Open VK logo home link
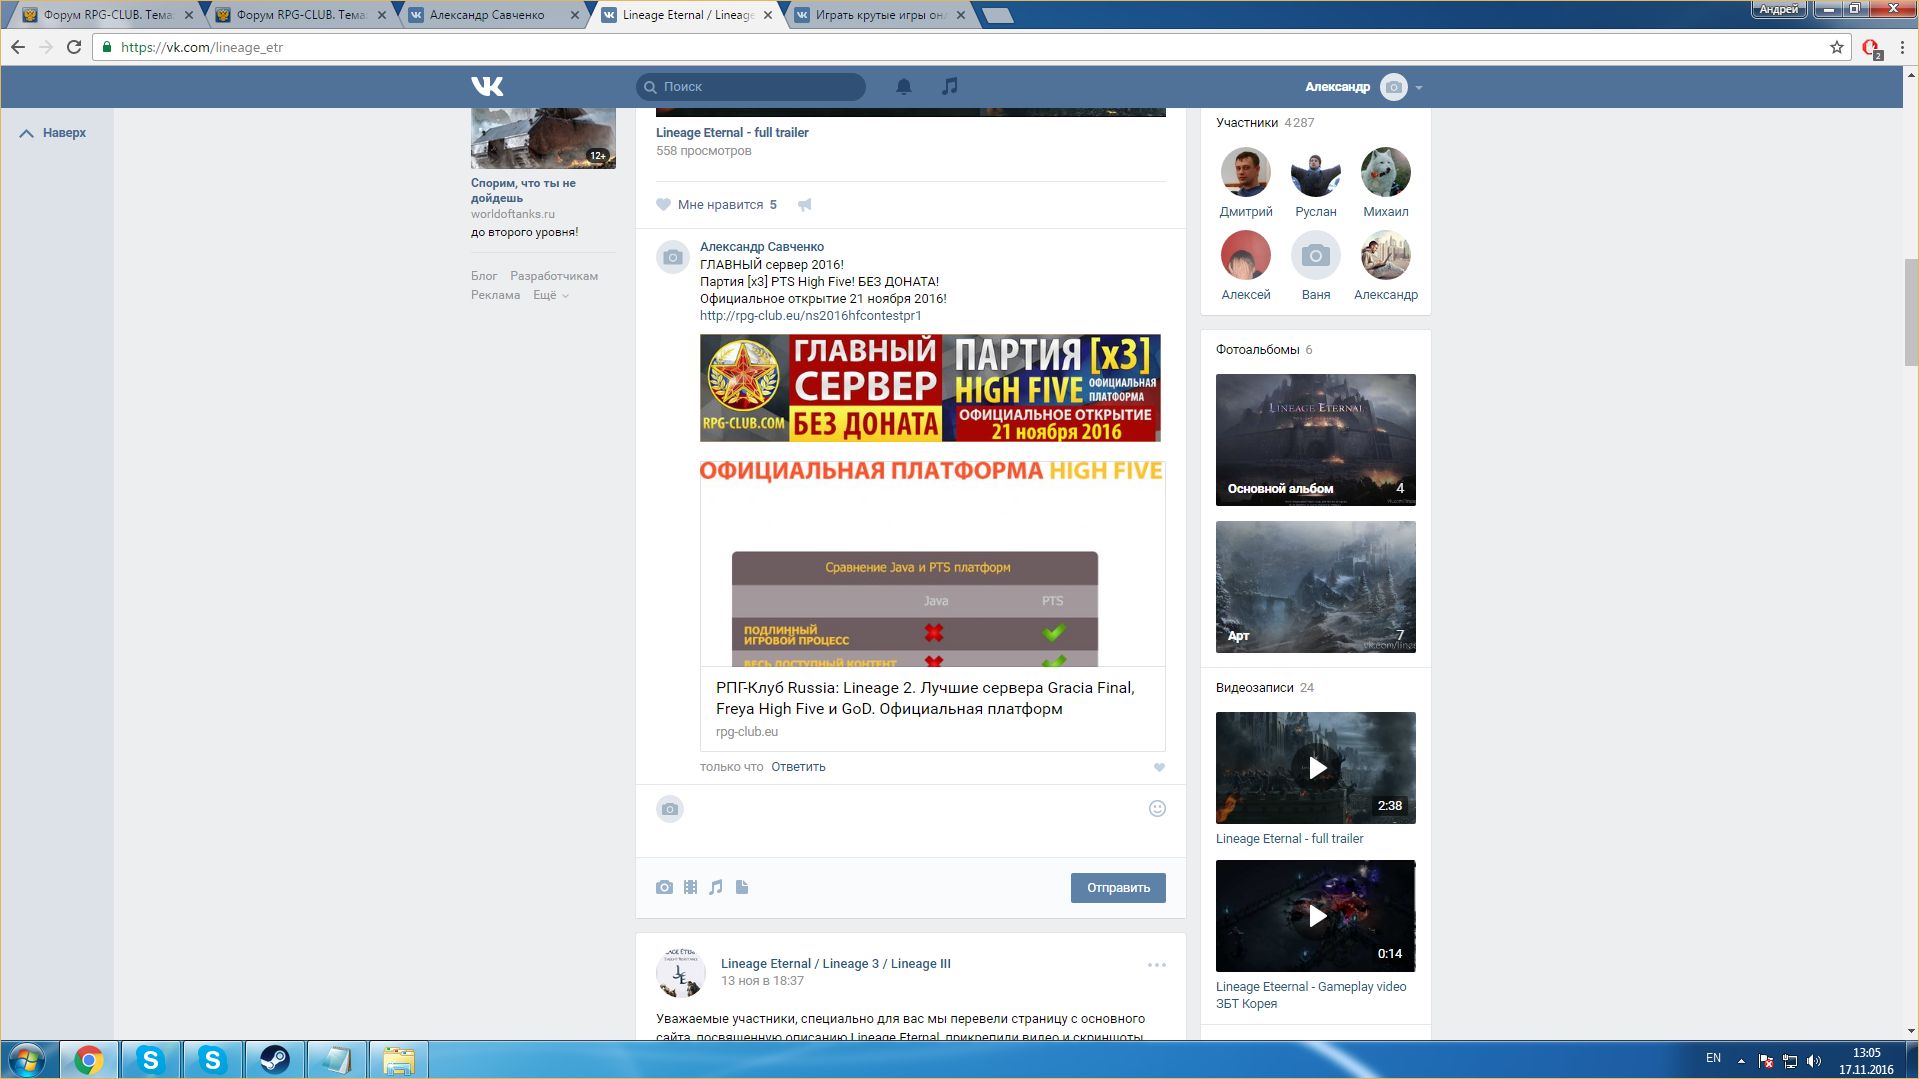The width and height of the screenshot is (1919, 1079). click(487, 87)
